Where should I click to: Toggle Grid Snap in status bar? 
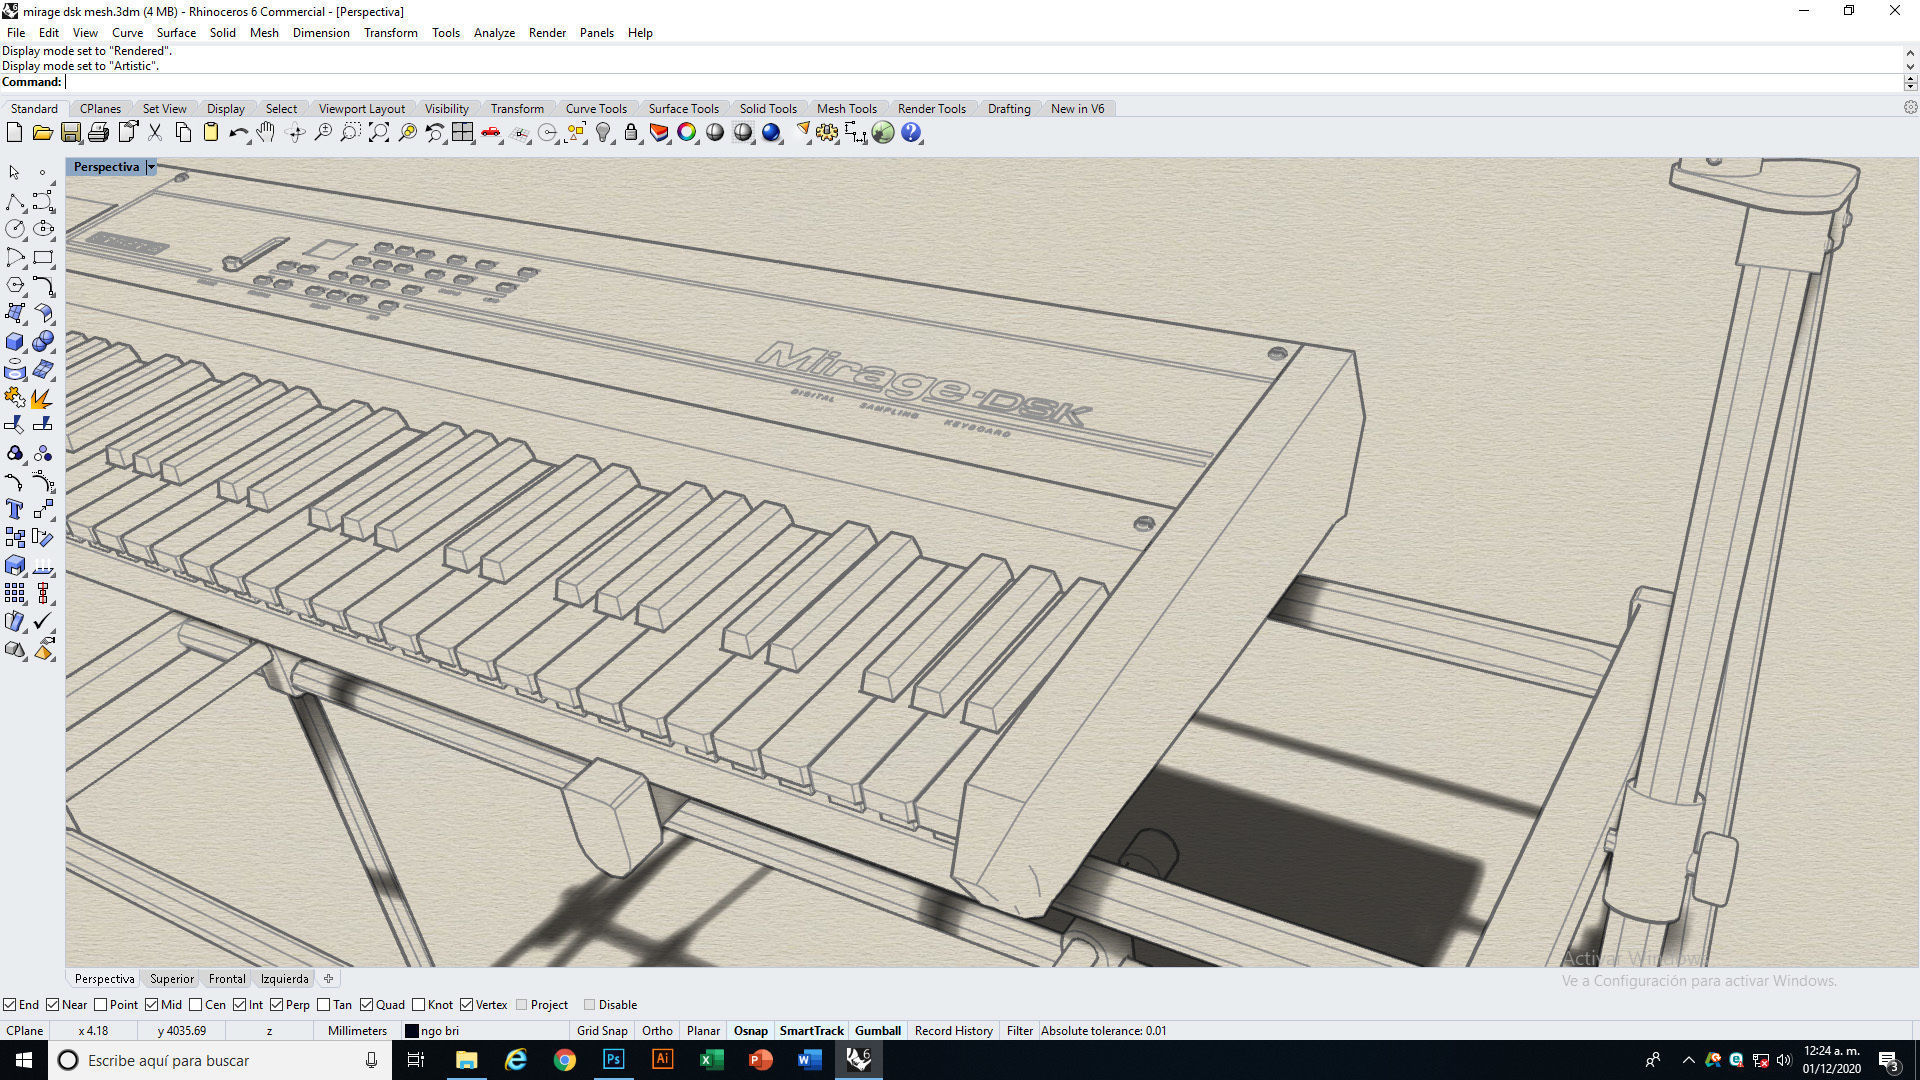click(602, 1031)
